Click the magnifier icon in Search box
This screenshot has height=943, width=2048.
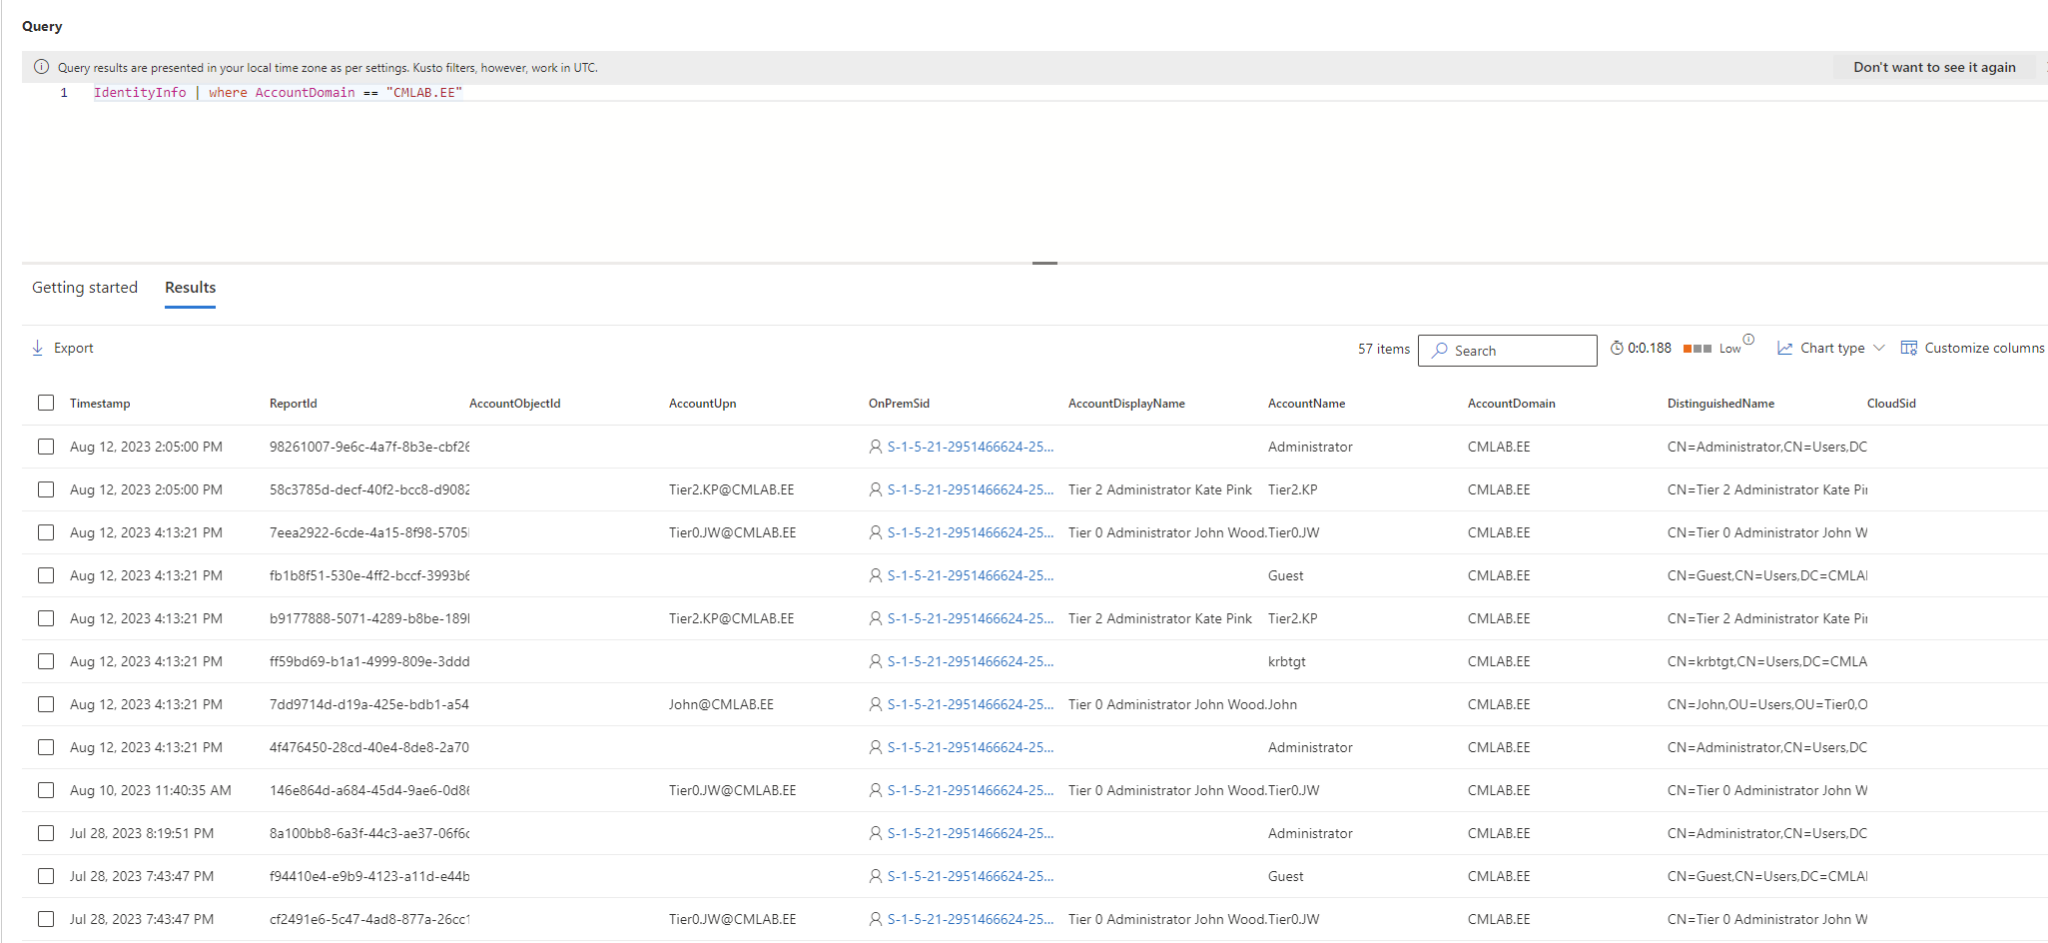(1440, 350)
